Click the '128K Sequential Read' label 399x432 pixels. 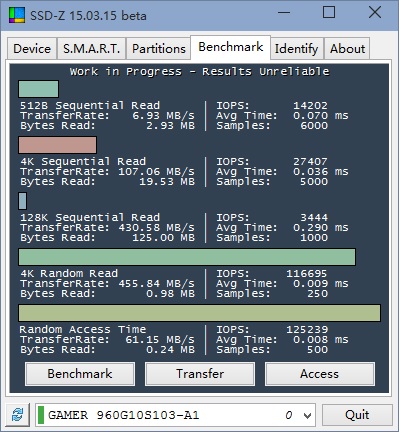point(90,218)
